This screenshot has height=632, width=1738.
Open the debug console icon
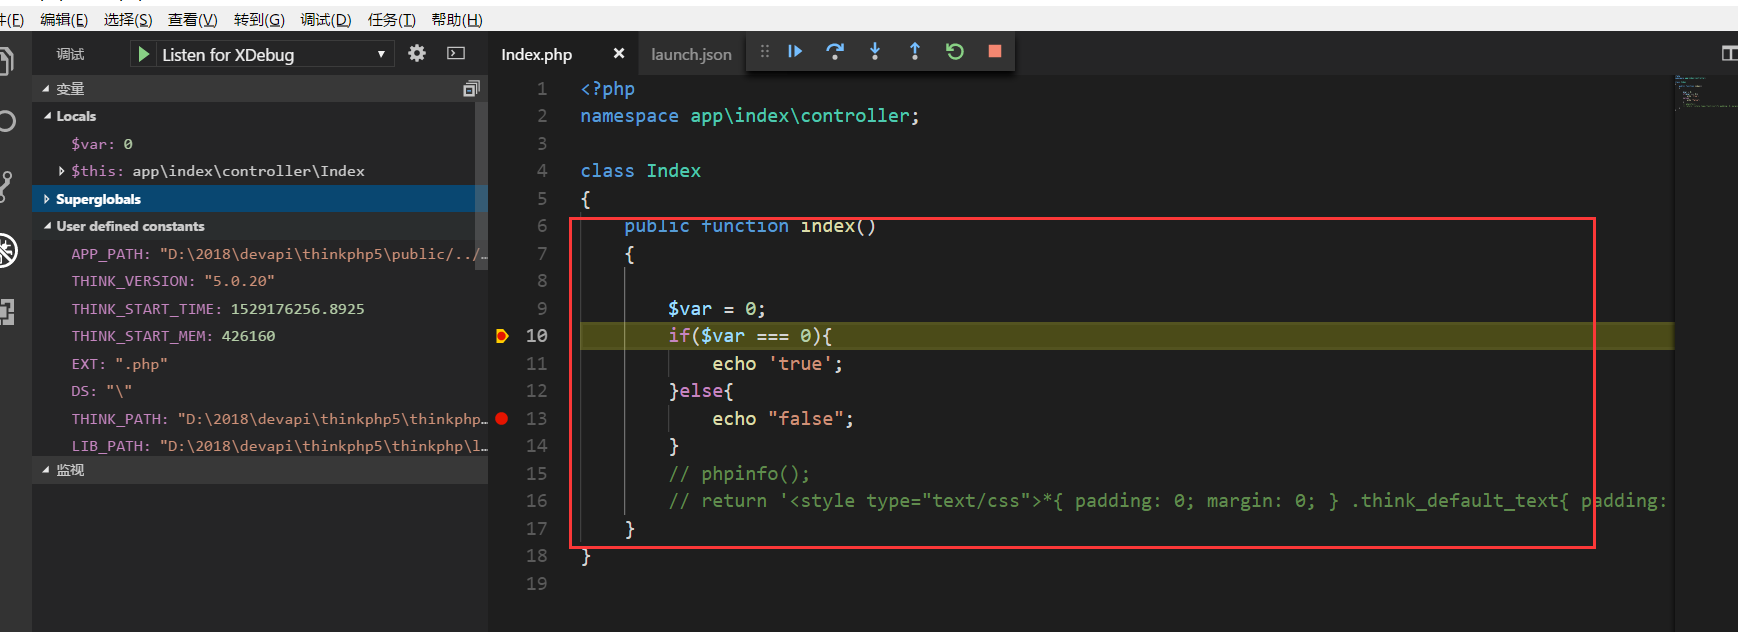point(456,54)
